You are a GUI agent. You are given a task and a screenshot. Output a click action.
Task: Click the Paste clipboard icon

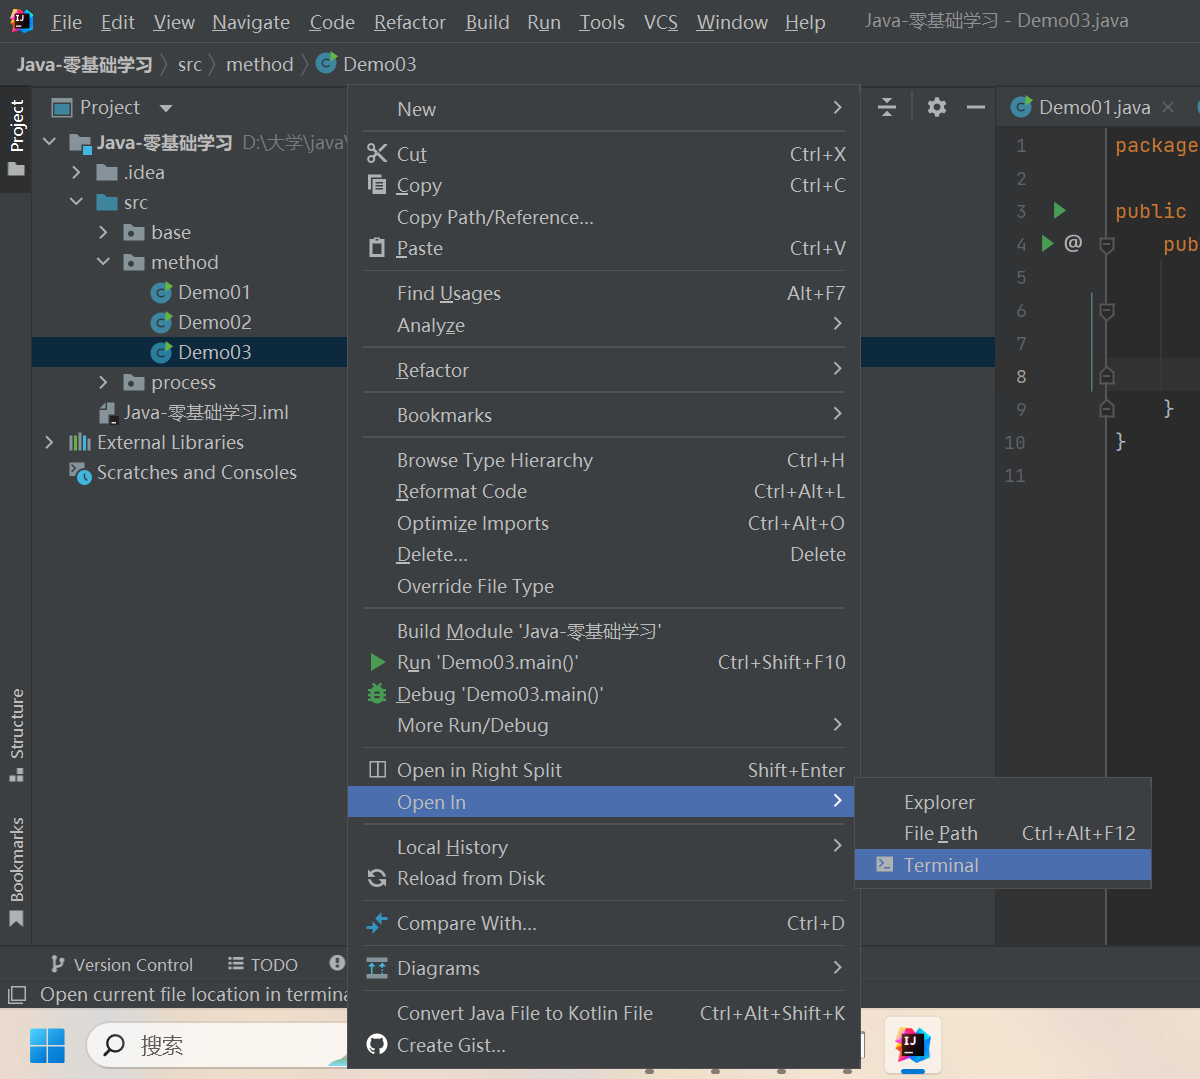coord(377,247)
